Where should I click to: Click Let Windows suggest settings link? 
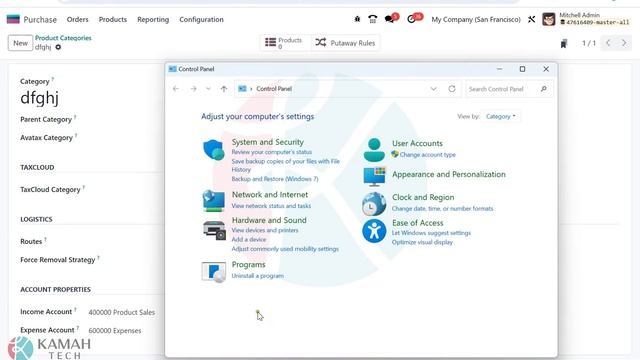click(x=431, y=233)
